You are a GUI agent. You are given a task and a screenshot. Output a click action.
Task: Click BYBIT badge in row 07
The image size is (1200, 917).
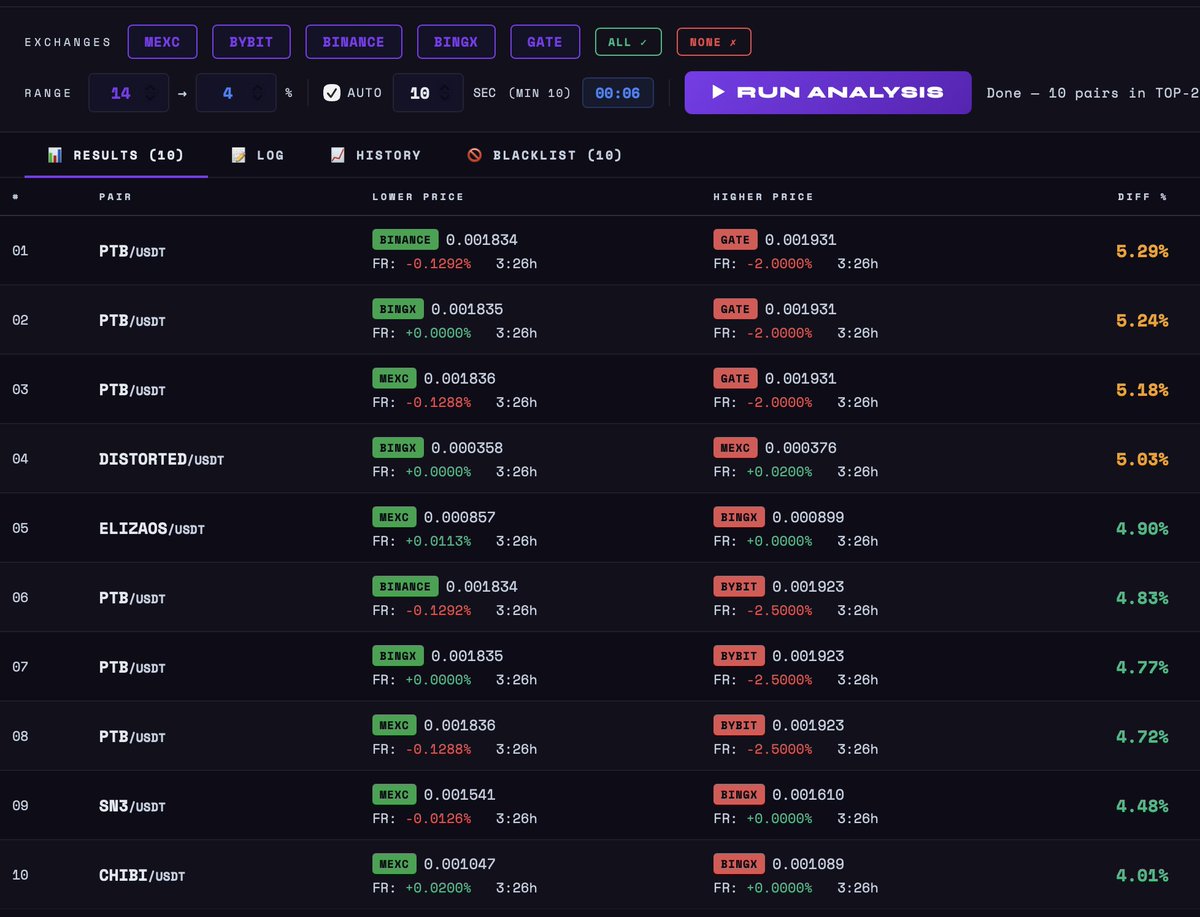coord(739,656)
